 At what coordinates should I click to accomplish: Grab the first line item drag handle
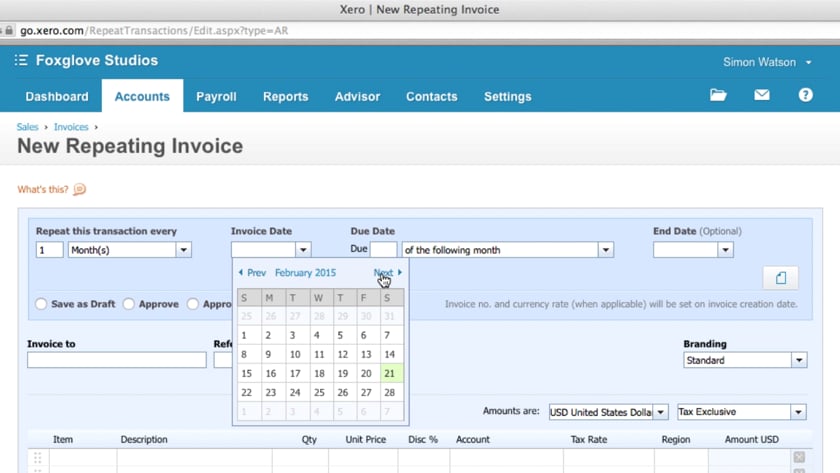click(38, 457)
